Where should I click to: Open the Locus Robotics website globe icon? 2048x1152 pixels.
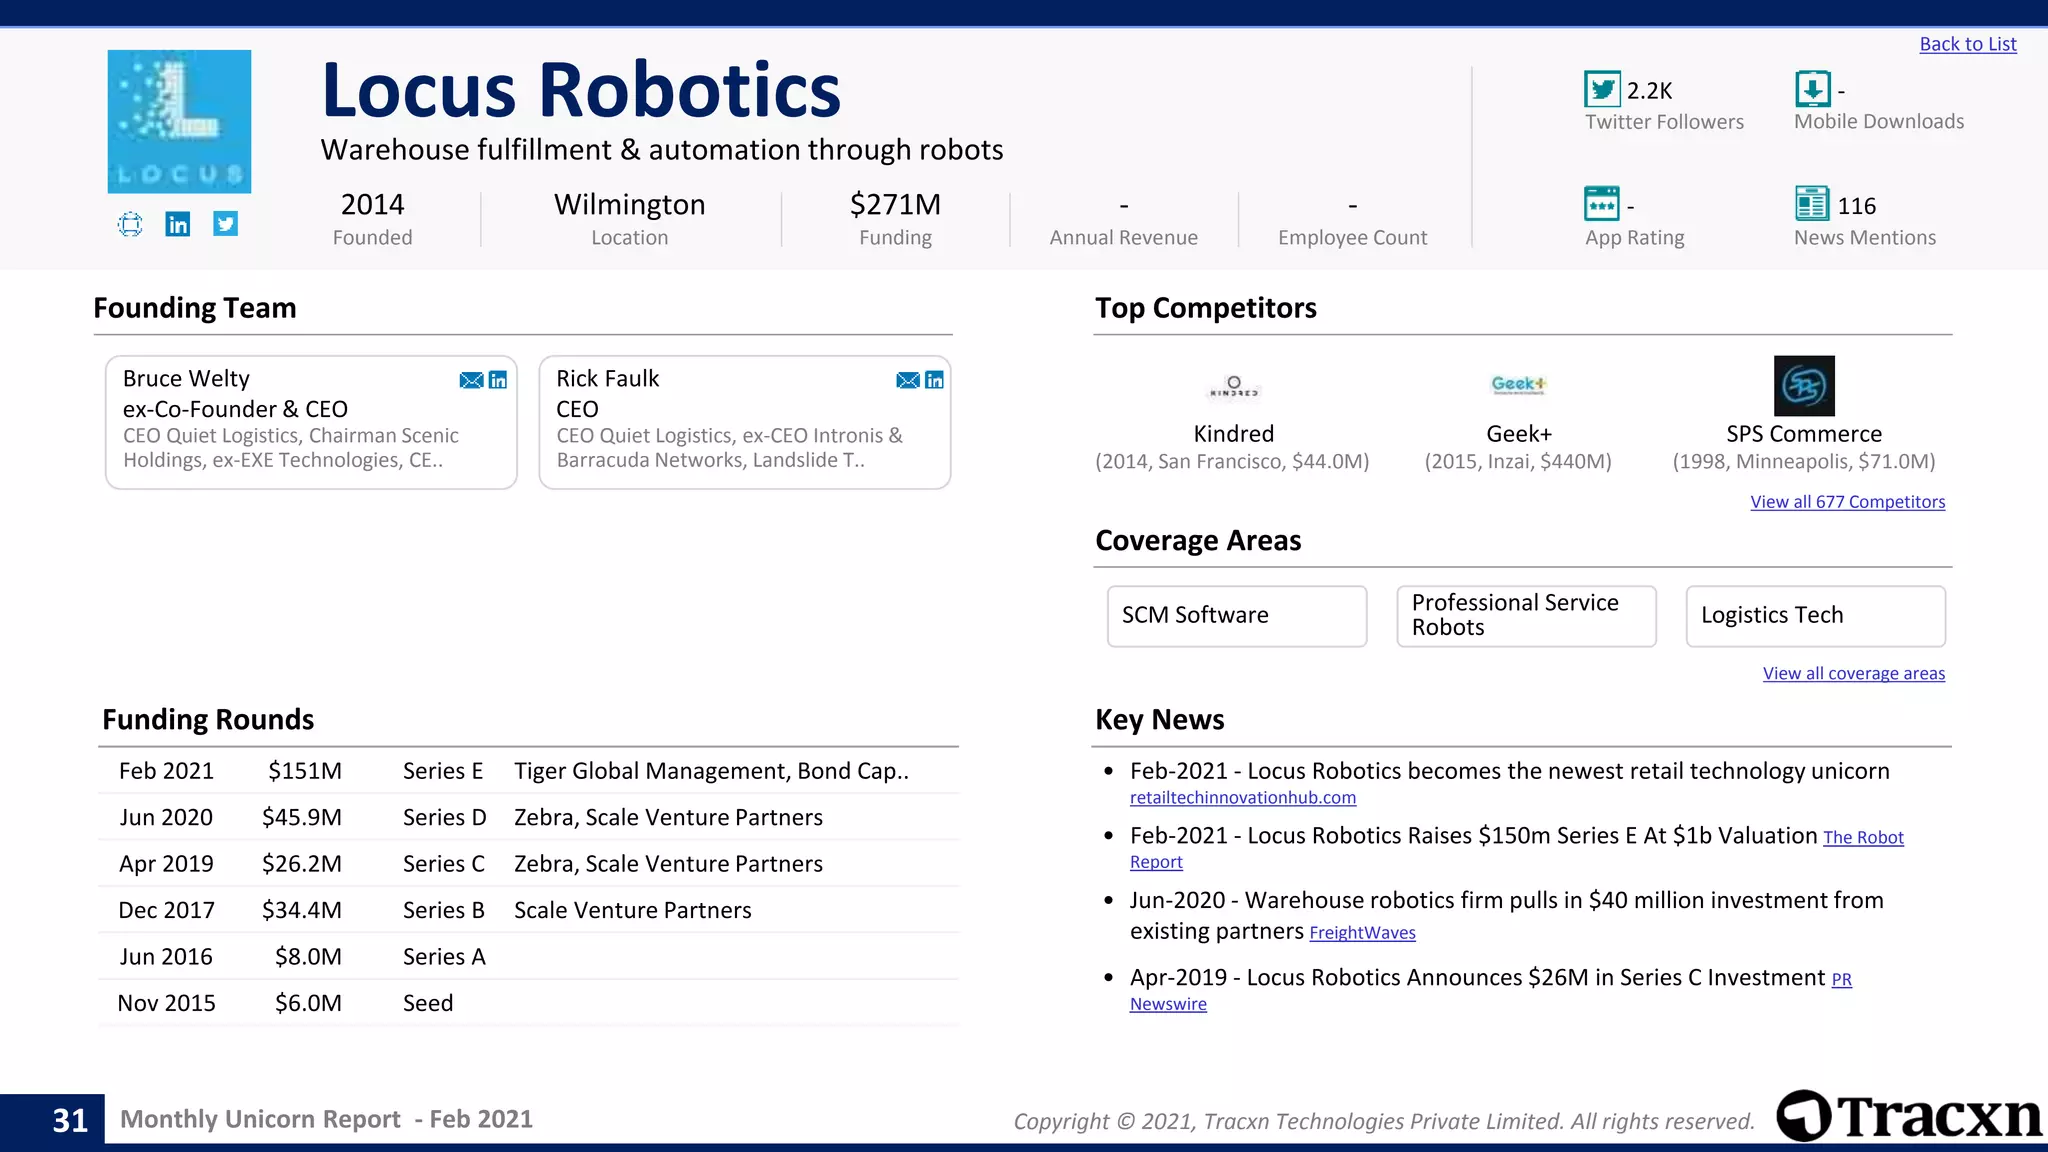130,224
